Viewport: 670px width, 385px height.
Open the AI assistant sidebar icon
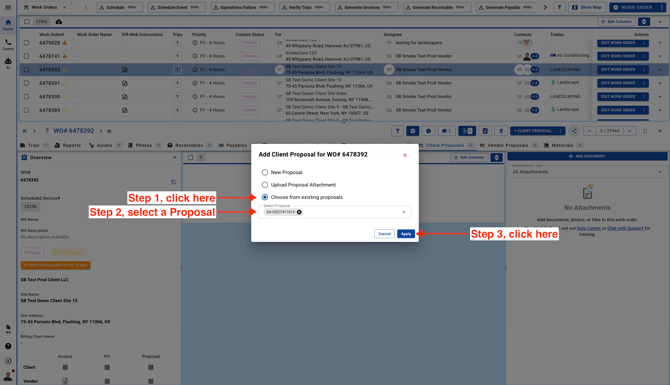click(x=8, y=63)
